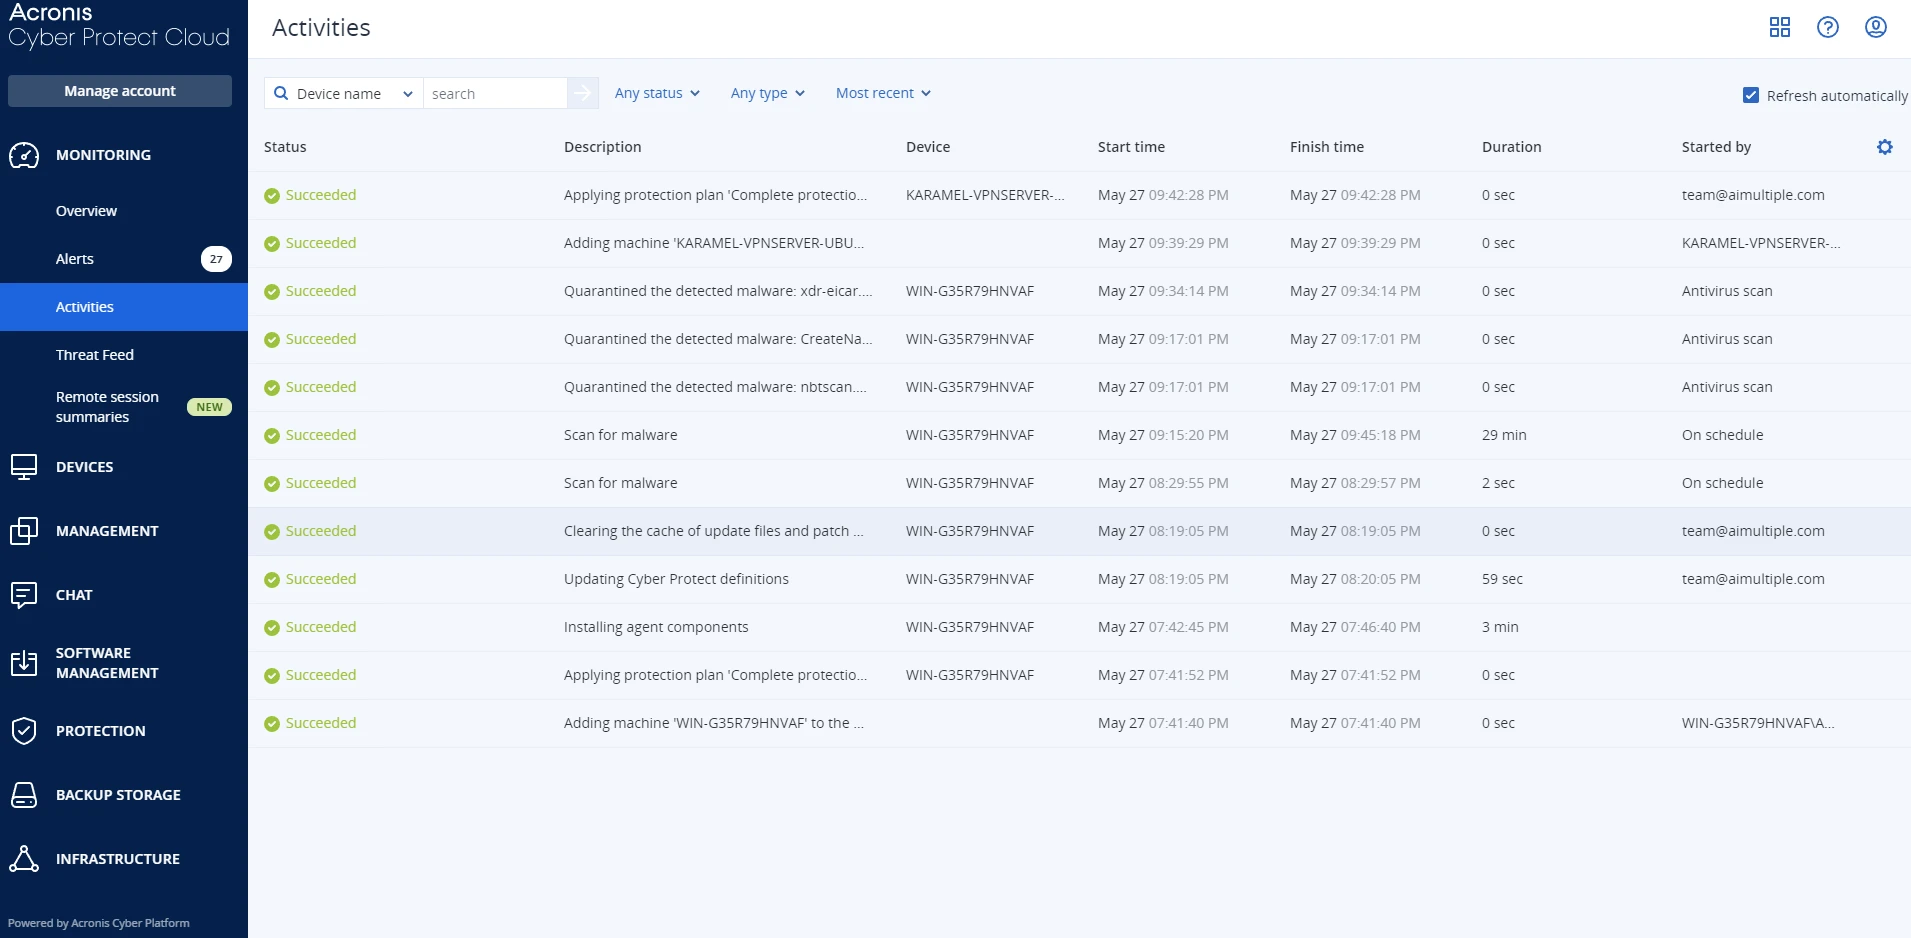Sort by Duration column header
Screen dimensions: 1911x938
1511,147
